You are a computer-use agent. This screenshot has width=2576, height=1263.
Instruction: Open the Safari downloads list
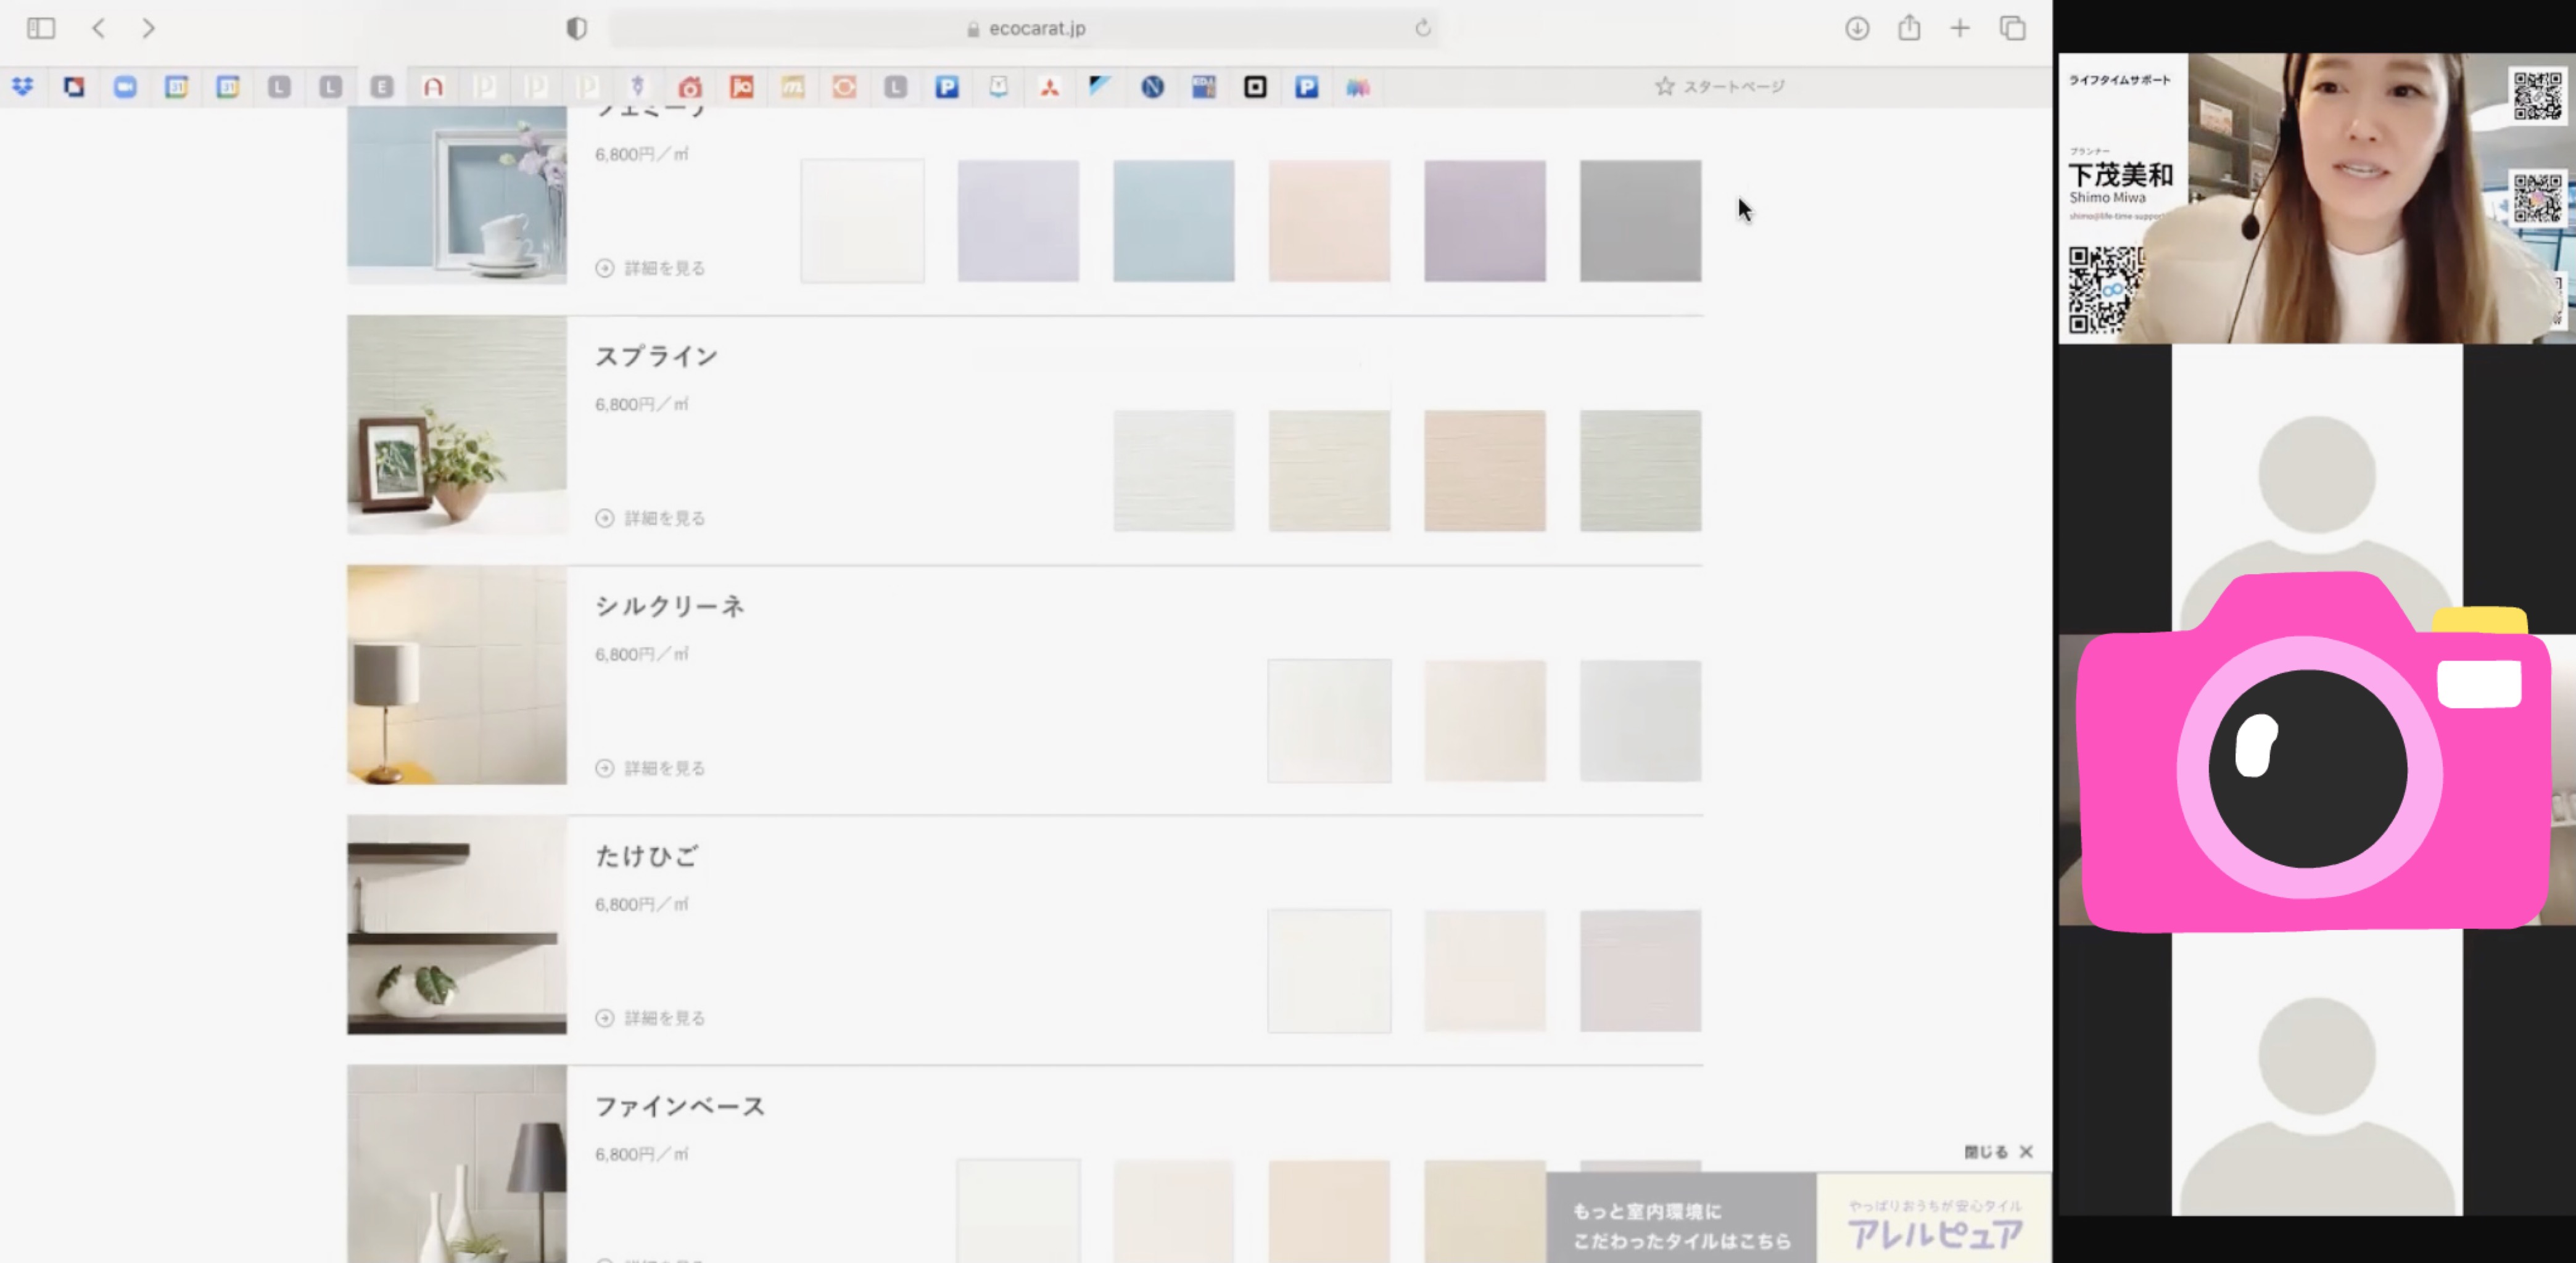tap(1857, 28)
